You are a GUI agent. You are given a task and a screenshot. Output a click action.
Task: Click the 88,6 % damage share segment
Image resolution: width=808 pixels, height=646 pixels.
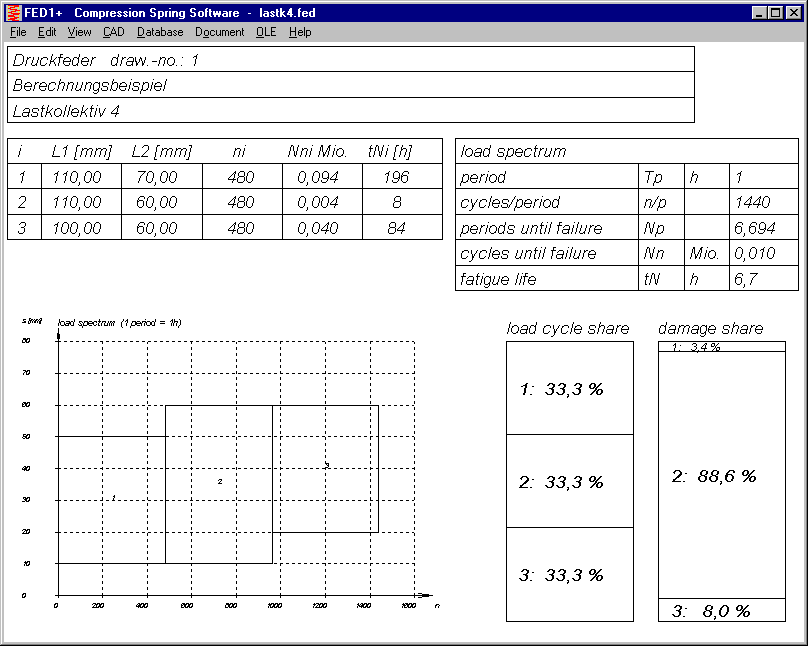point(721,476)
